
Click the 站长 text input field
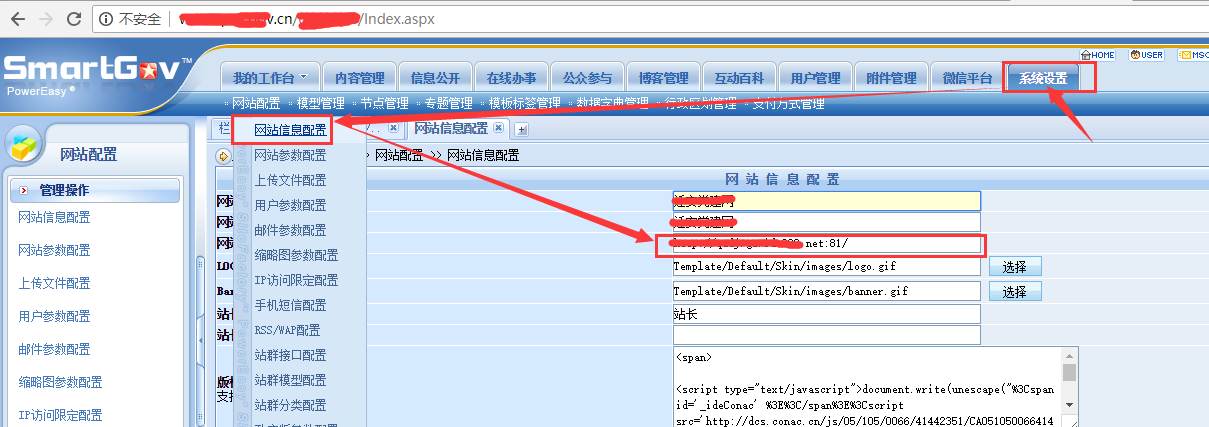826,314
